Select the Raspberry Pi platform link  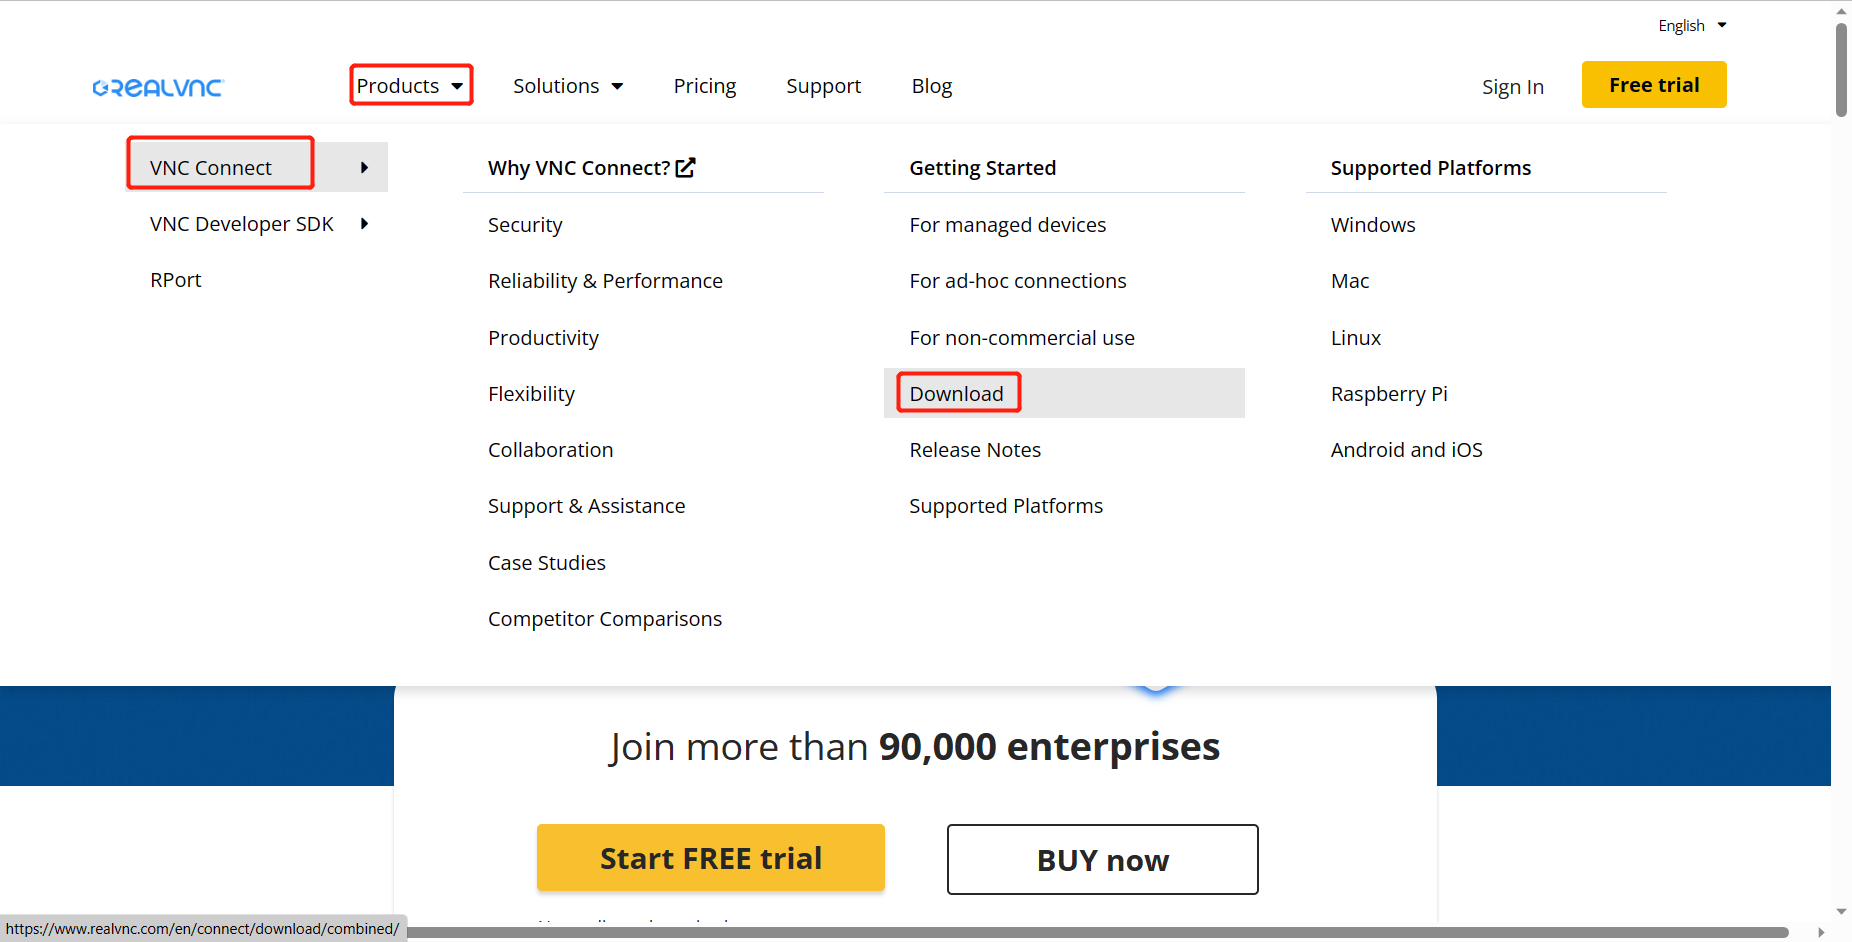point(1389,394)
